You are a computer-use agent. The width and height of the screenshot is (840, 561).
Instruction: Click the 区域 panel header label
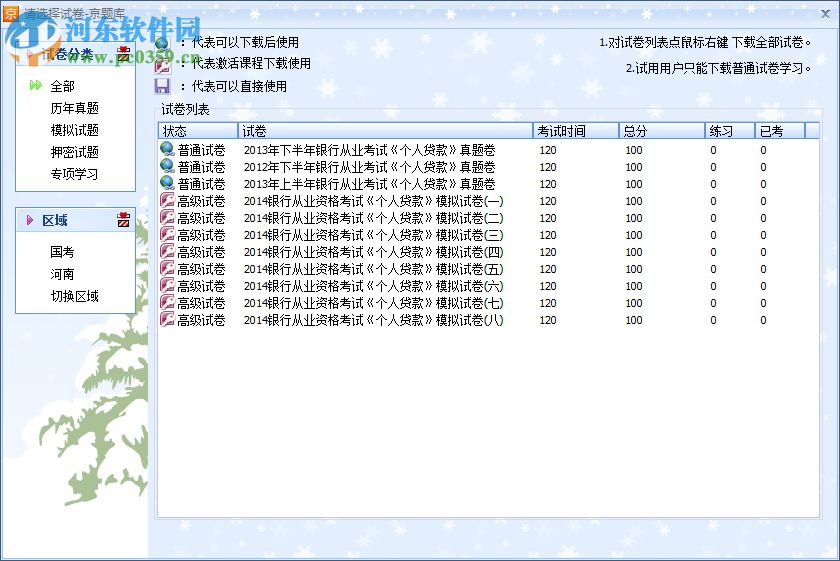pos(55,220)
